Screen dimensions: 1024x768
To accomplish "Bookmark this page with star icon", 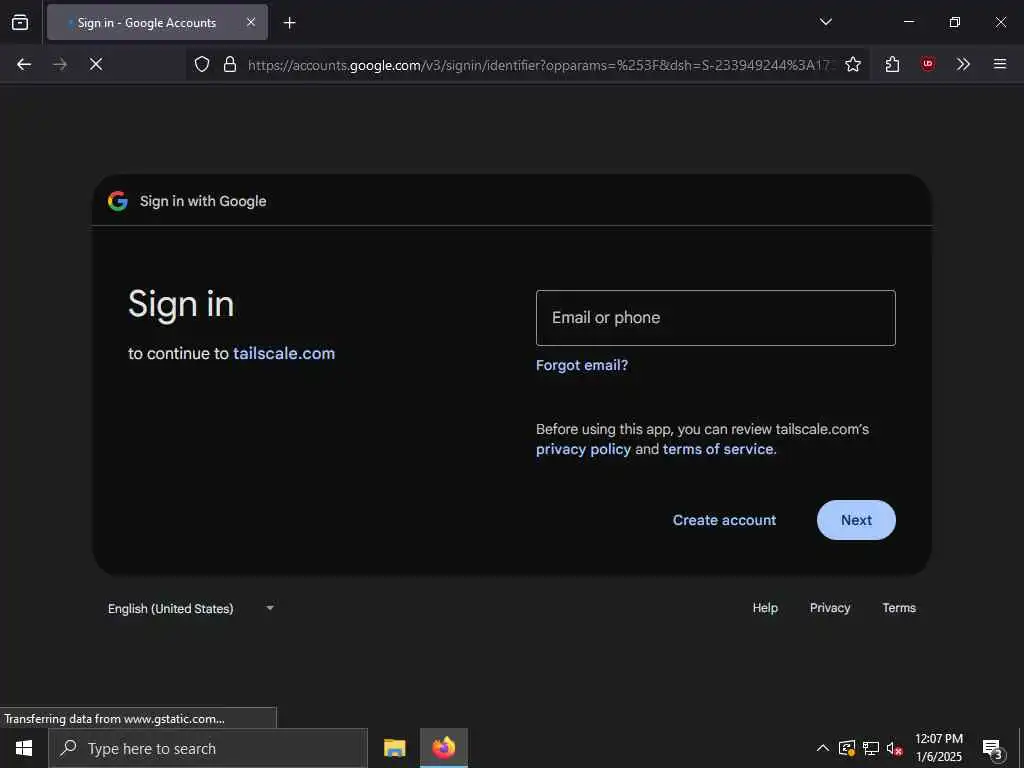I will click(852, 64).
